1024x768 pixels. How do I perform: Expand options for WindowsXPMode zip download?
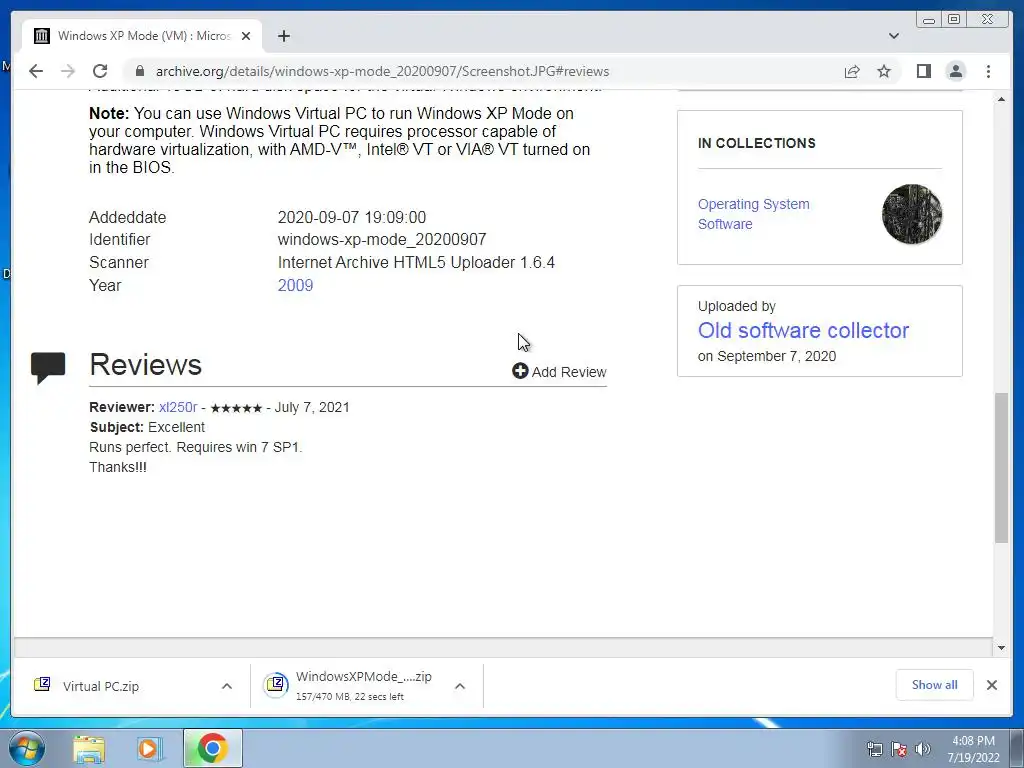click(x=460, y=686)
